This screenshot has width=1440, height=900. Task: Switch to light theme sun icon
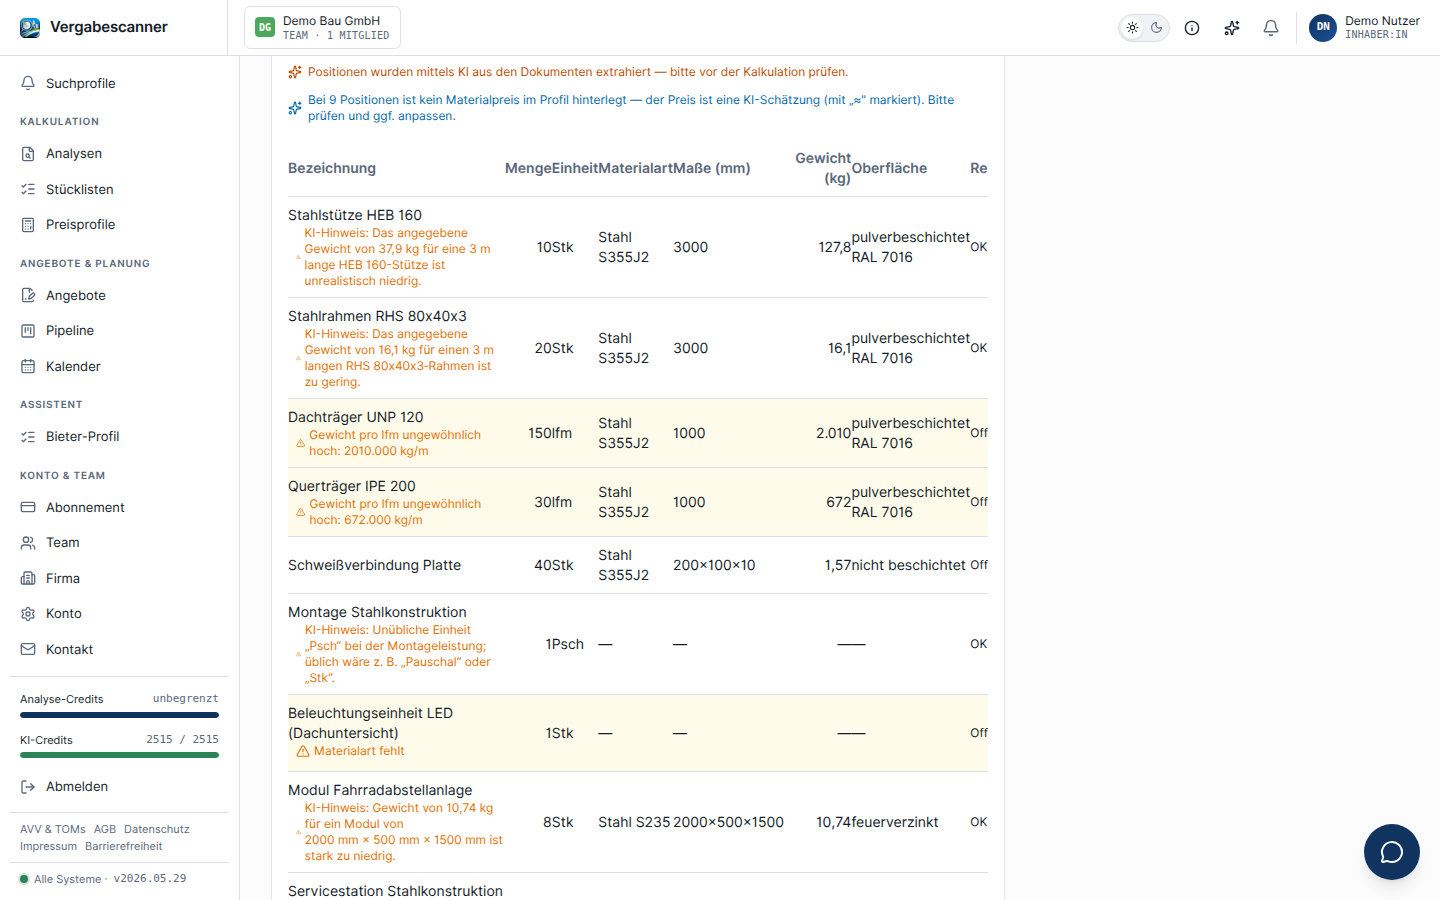pos(1132,28)
